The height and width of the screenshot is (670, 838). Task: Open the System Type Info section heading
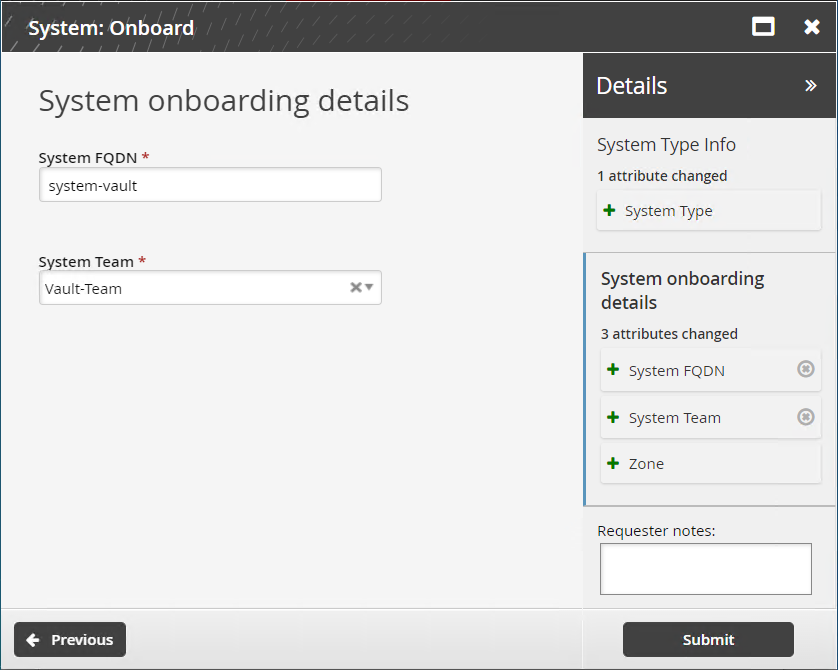pos(666,145)
